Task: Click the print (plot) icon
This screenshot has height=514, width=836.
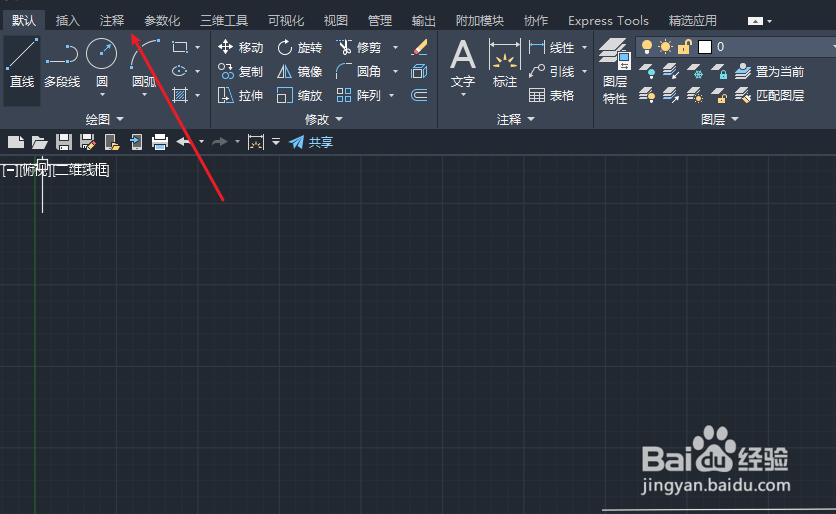Action: pos(160,142)
